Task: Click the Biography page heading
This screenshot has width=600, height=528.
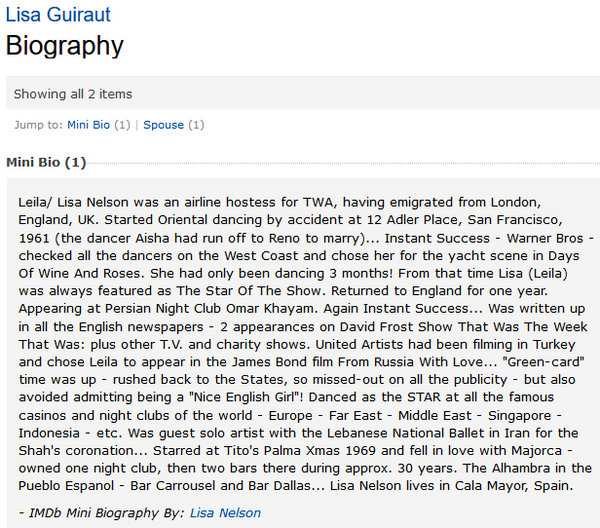Action: click(65, 46)
